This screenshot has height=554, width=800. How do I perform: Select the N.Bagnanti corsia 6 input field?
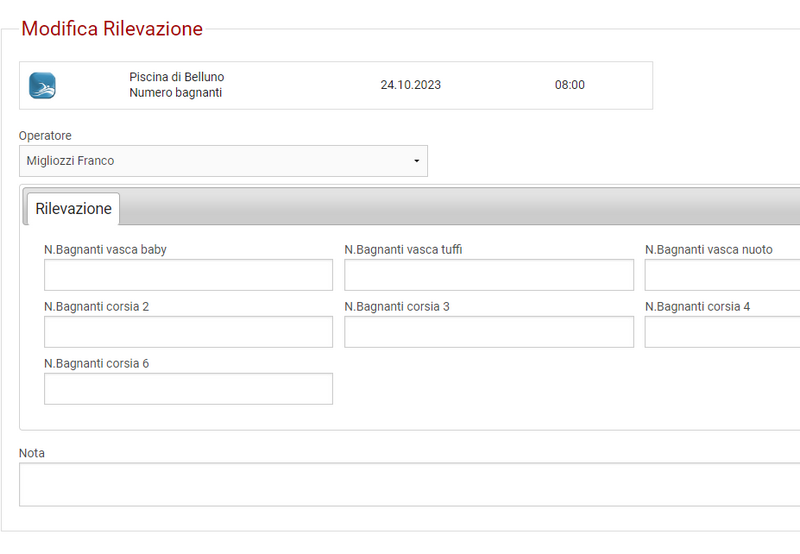[x=188, y=389]
